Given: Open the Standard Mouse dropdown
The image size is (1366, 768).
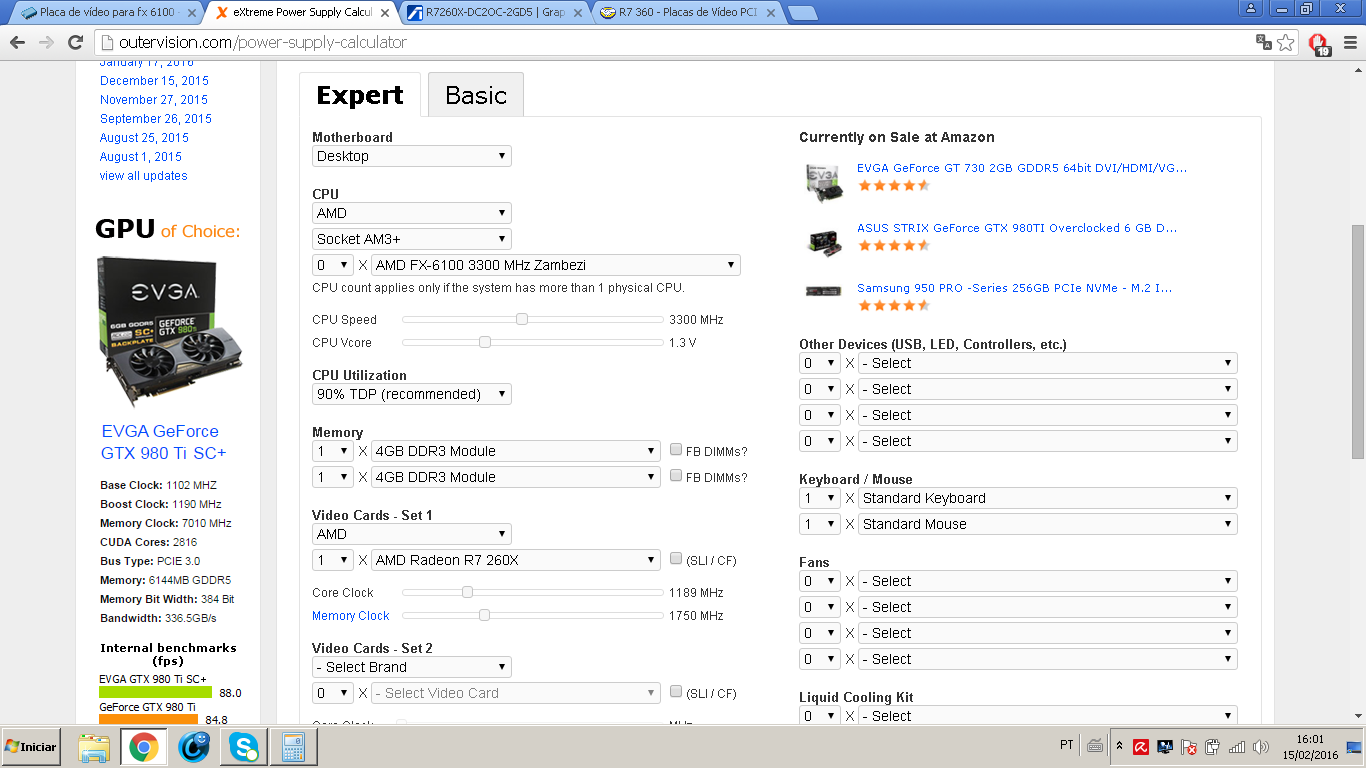Looking at the screenshot, I should pos(1048,524).
